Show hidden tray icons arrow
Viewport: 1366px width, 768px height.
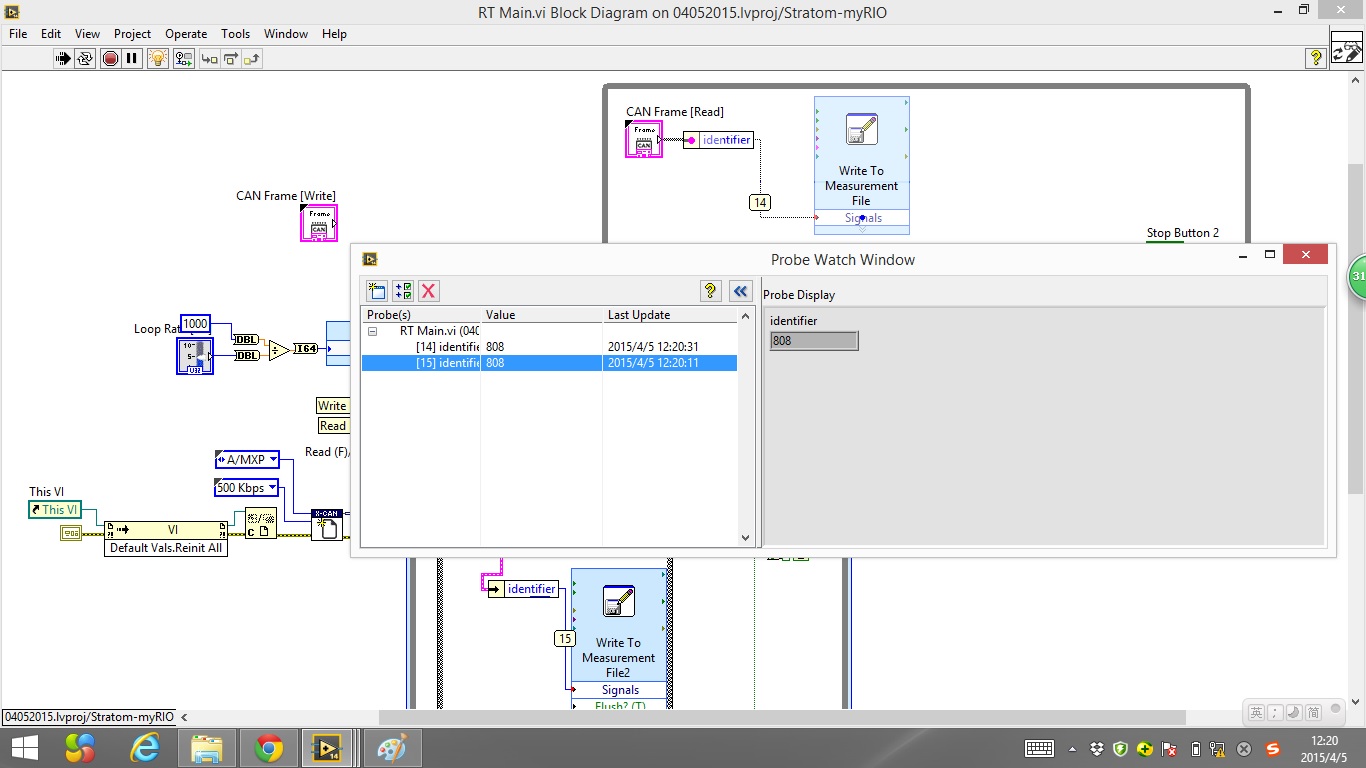pos(1073,749)
